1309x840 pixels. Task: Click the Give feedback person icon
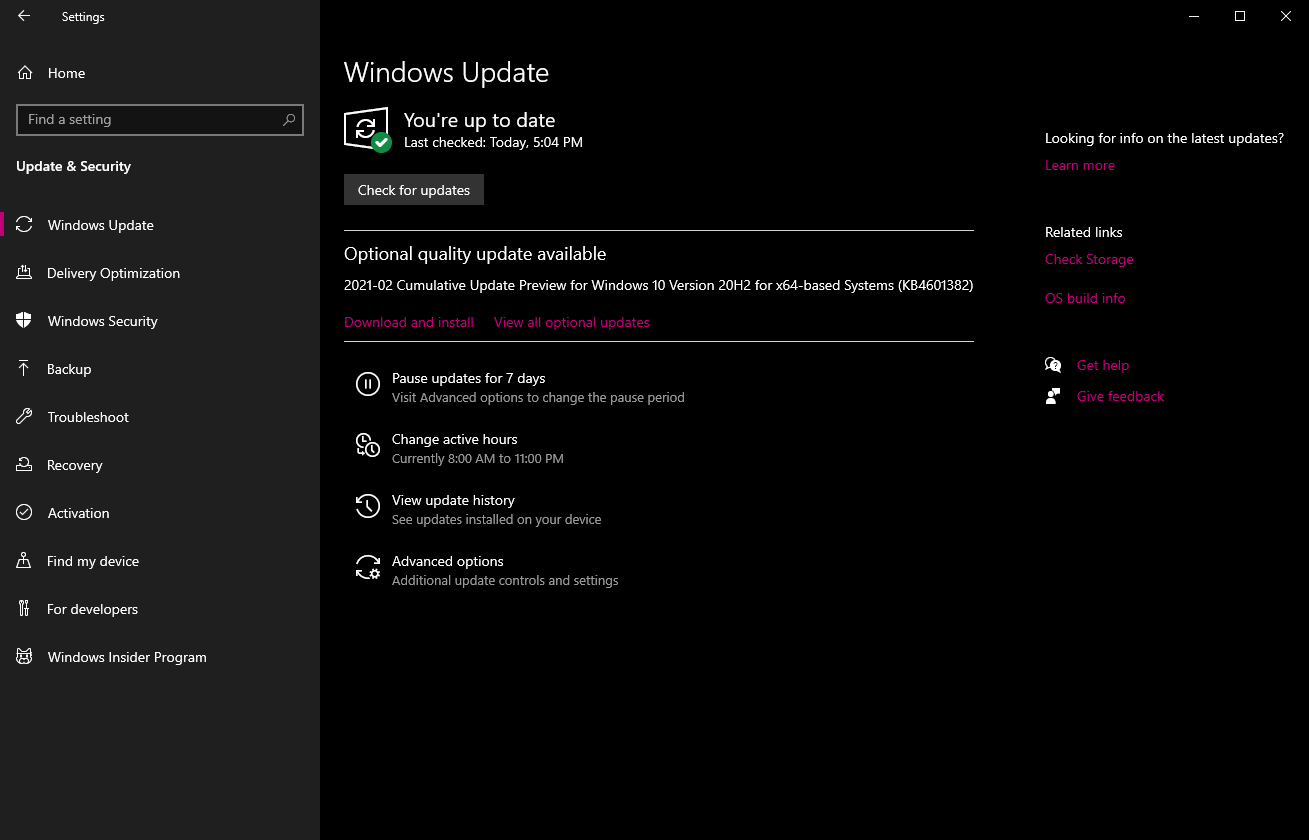[1053, 396]
